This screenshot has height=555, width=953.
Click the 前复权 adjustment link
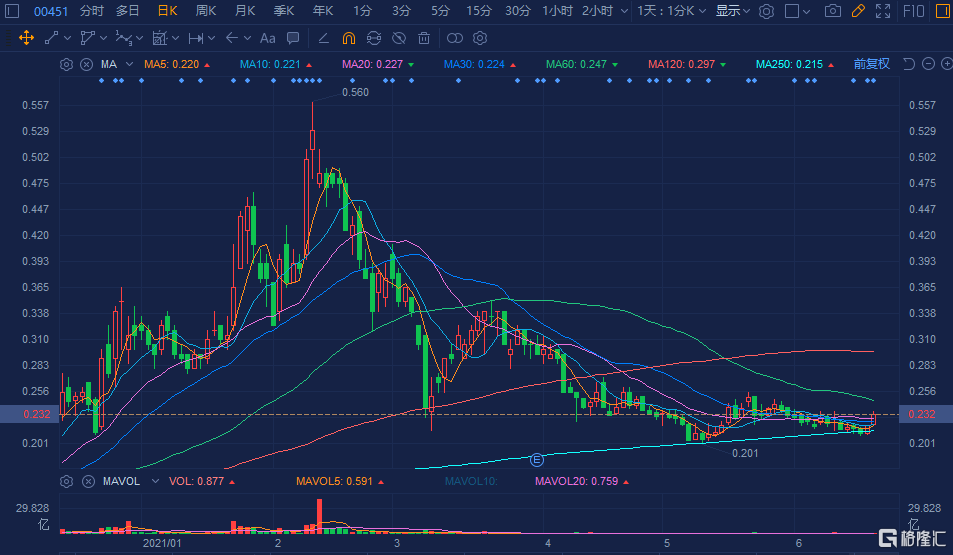pos(872,64)
